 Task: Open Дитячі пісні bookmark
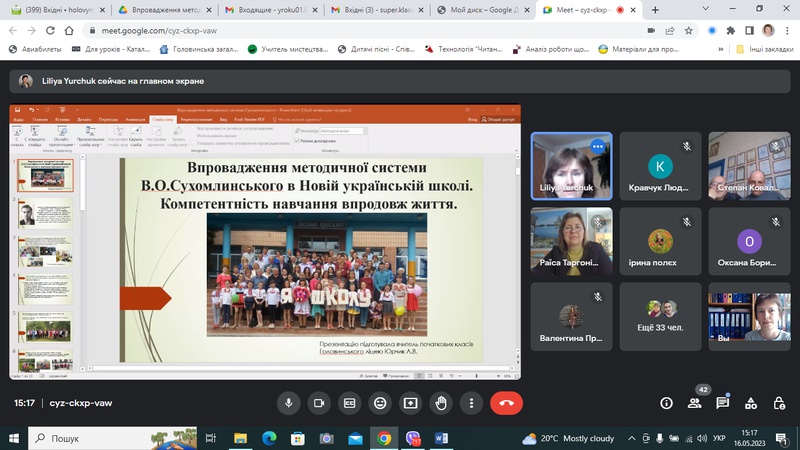click(377, 49)
